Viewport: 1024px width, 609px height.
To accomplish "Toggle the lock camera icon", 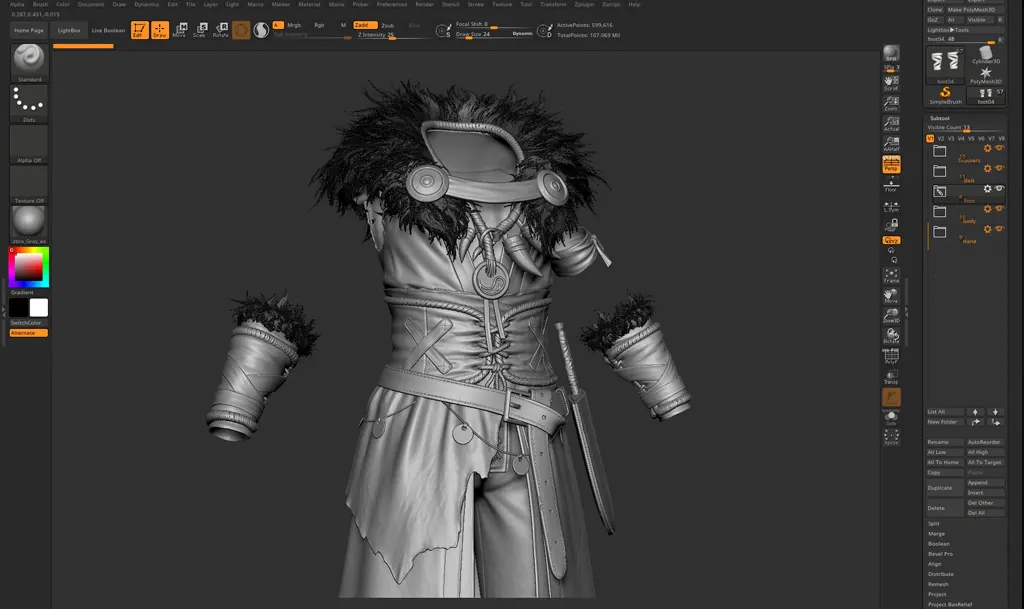I will (891, 225).
